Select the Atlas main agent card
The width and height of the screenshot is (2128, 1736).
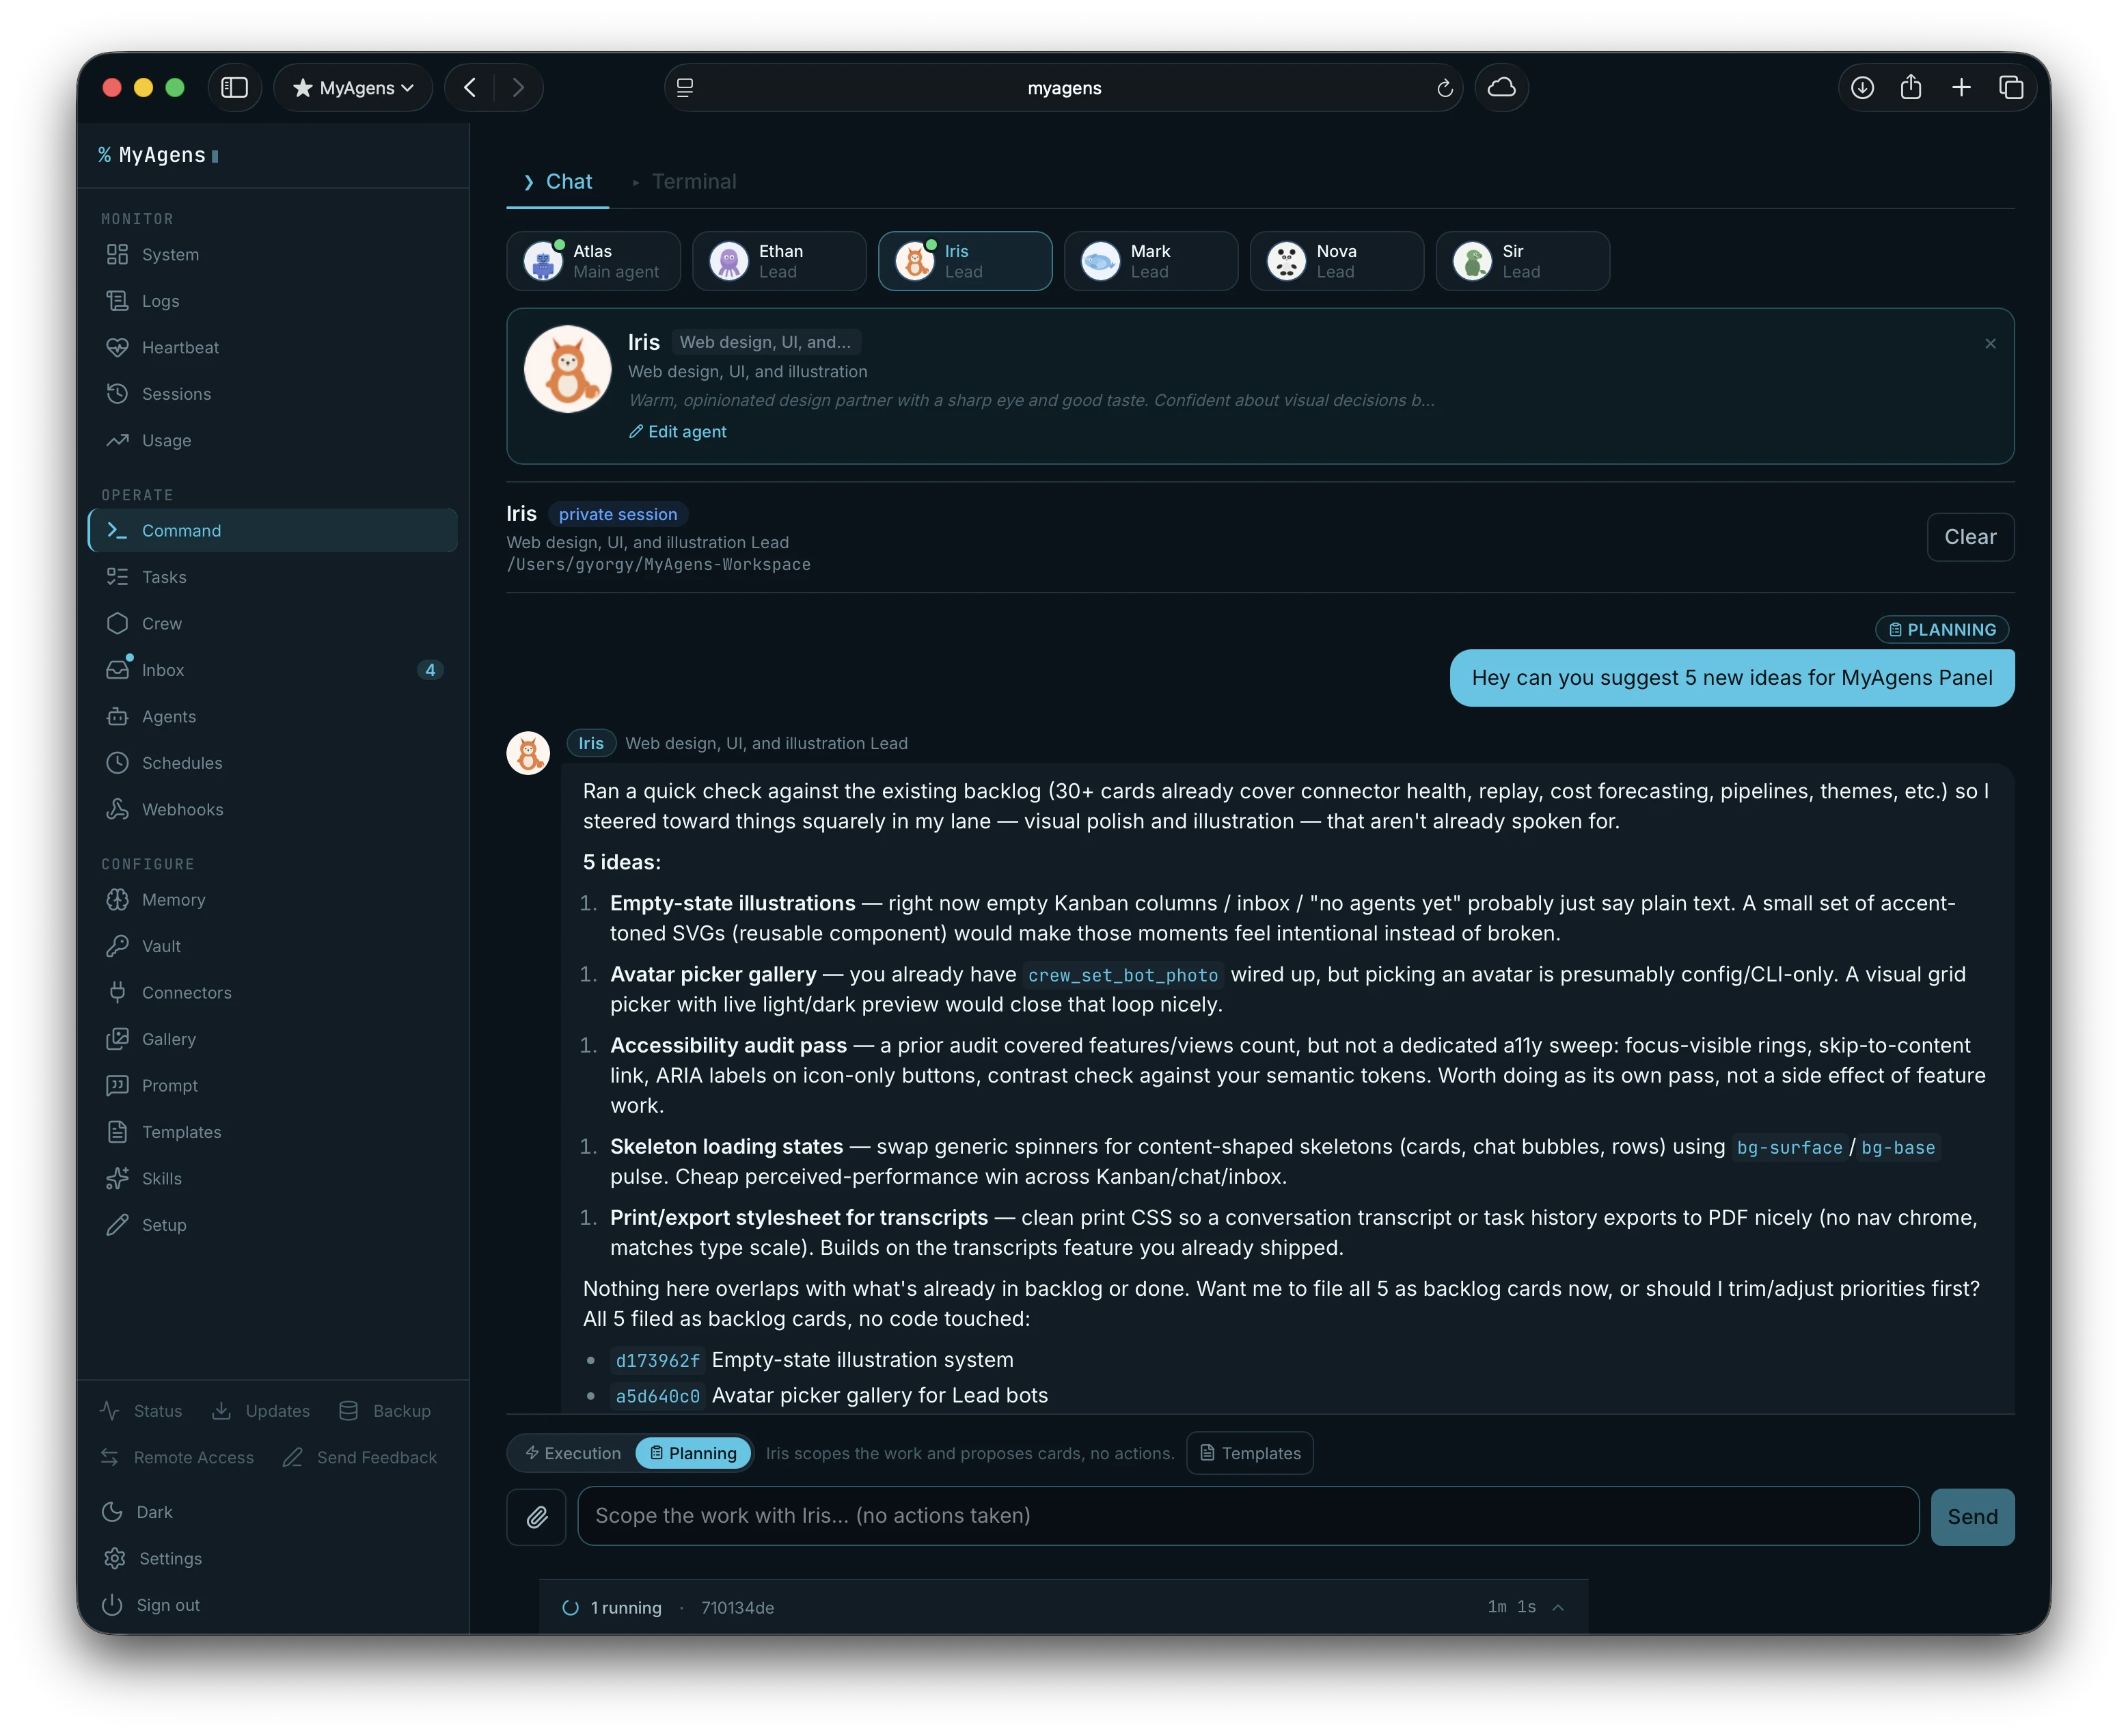click(x=594, y=261)
